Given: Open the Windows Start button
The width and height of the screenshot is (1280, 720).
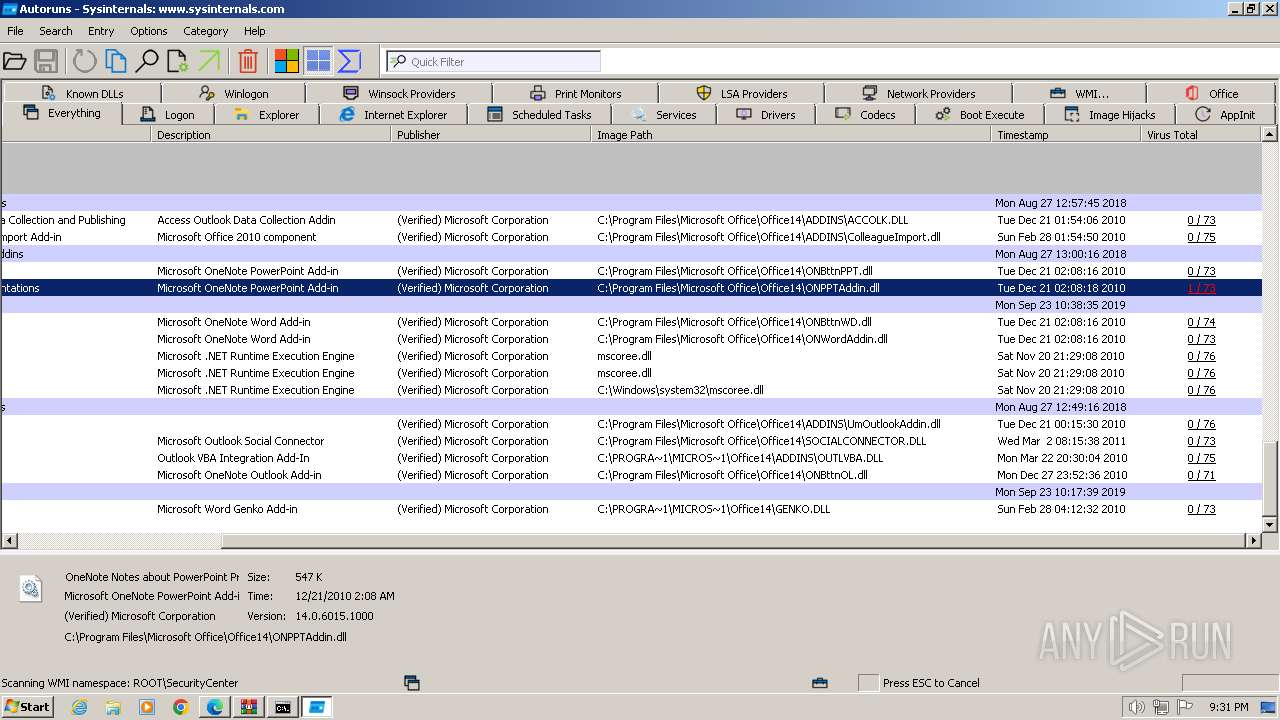Looking at the screenshot, I should click(x=28, y=706).
